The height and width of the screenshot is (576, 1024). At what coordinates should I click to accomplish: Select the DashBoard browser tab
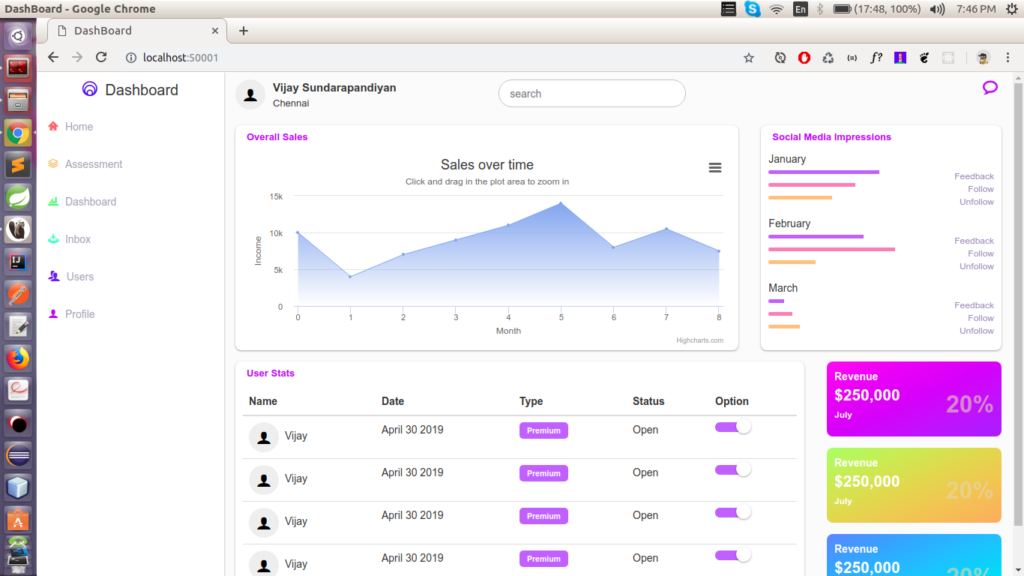click(x=130, y=31)
